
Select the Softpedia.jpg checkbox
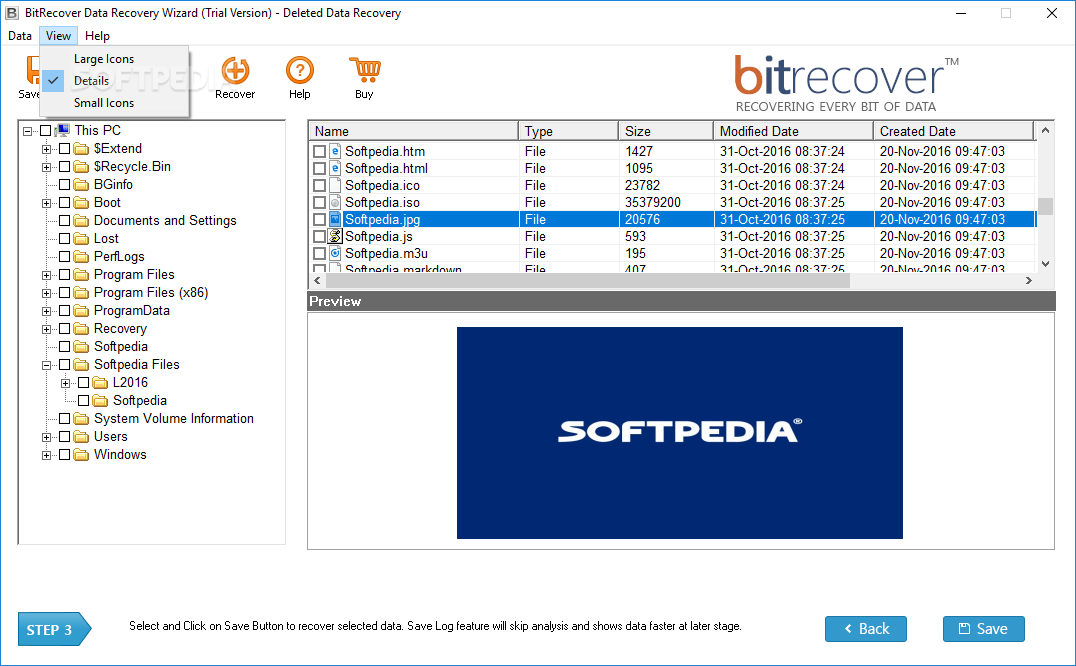pos(319,219)
